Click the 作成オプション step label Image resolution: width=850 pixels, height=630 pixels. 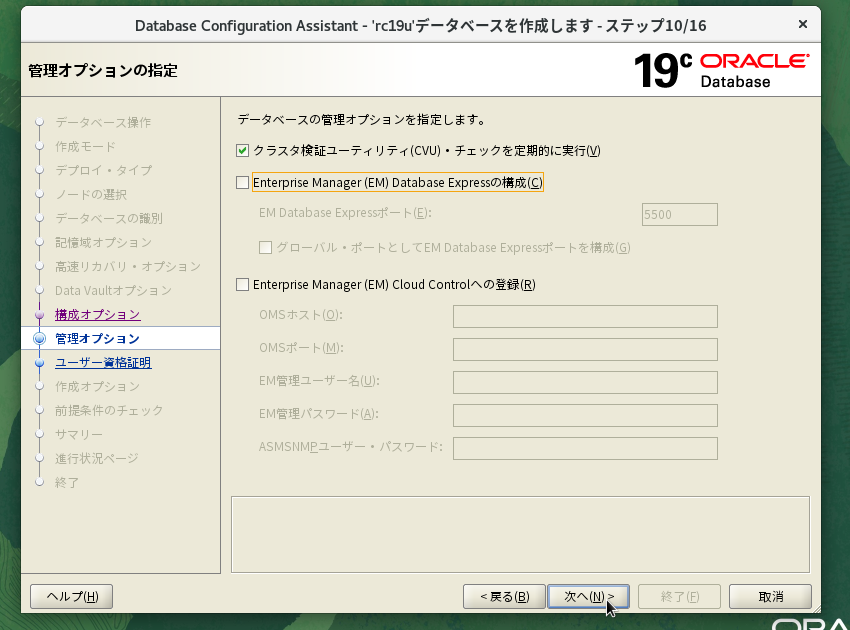(97, 387)
